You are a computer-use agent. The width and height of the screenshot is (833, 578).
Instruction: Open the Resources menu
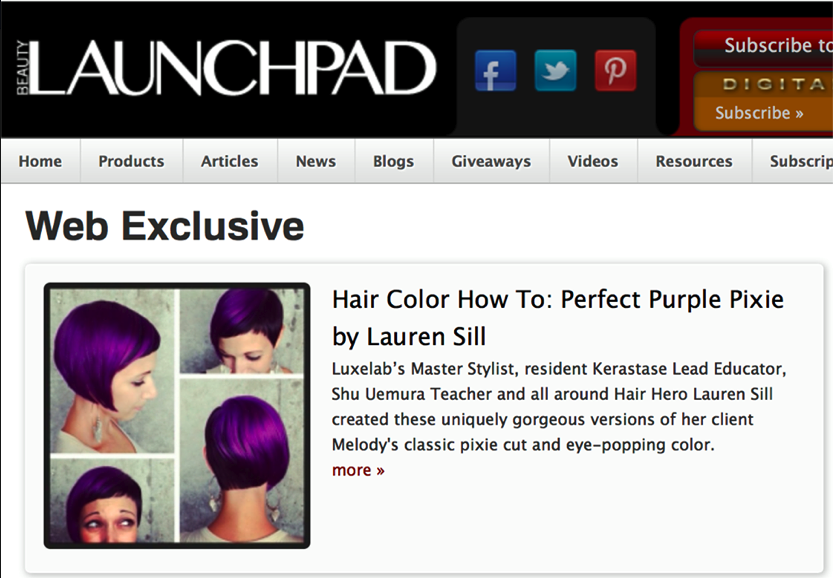coord(694,161)
